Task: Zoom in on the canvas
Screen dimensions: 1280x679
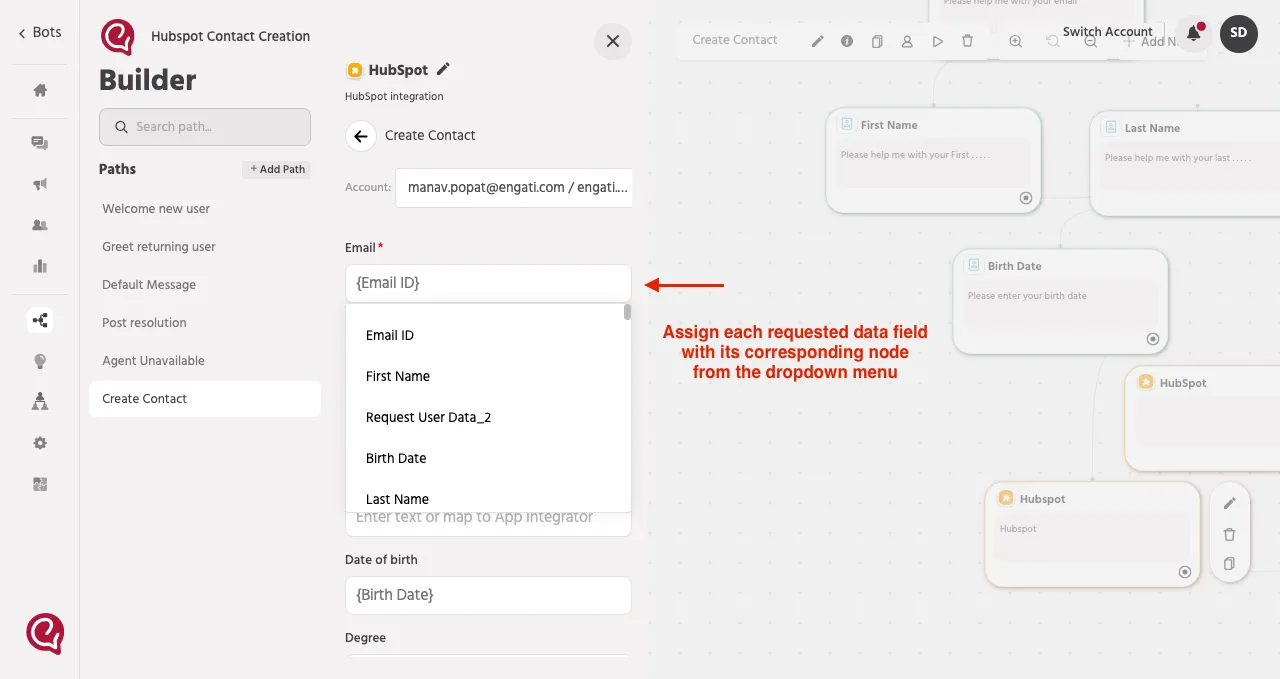Action: 1015,41
